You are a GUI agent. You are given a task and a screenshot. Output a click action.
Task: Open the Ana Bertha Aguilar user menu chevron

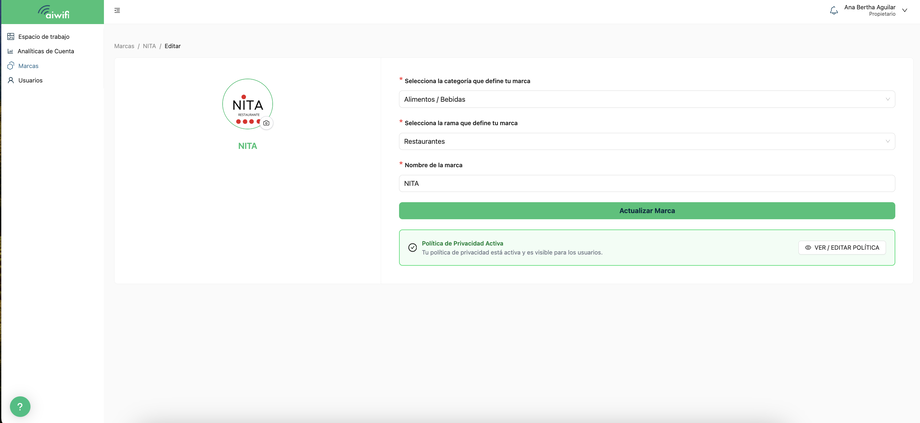[904, 11]
